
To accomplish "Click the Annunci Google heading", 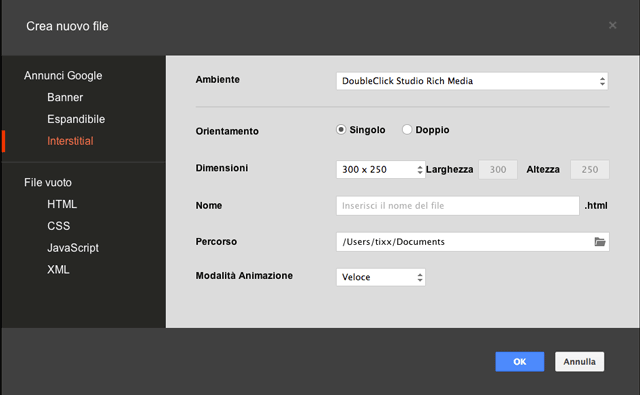I will (x=63, y=75).
